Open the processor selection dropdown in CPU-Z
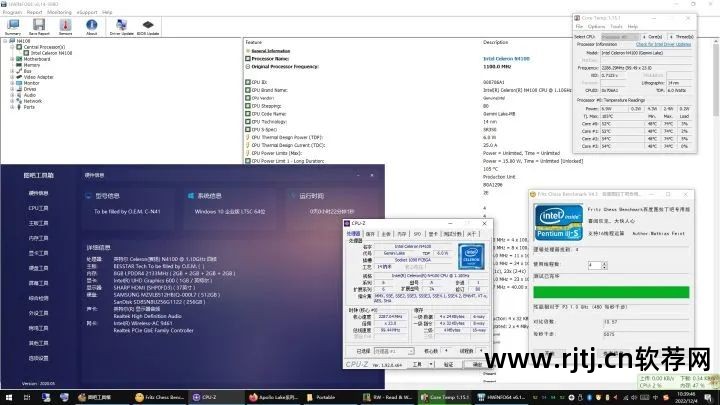This screenshot has height=405, width=720. [x=394, y=351]
